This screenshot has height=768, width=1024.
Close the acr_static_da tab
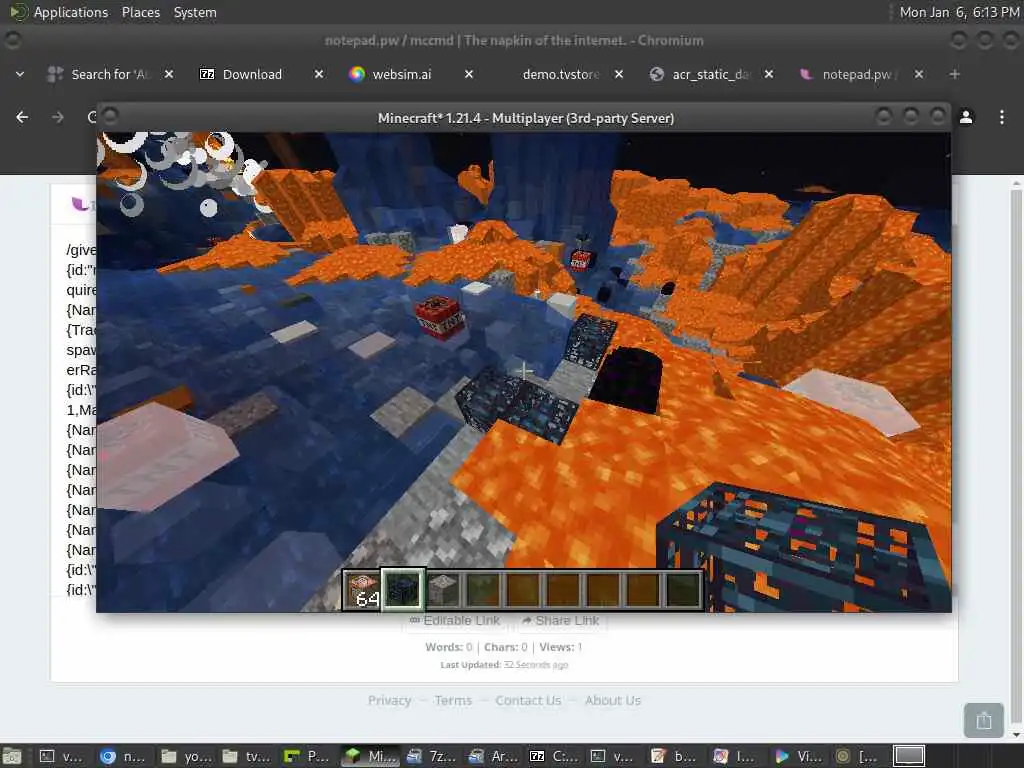tap(769, 74)
